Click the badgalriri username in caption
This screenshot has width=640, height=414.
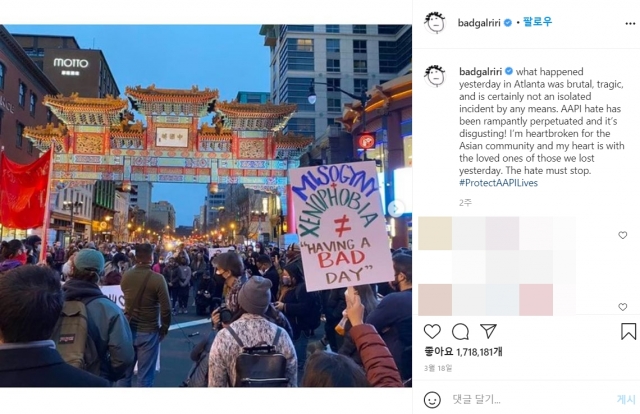tap(480, 72)
